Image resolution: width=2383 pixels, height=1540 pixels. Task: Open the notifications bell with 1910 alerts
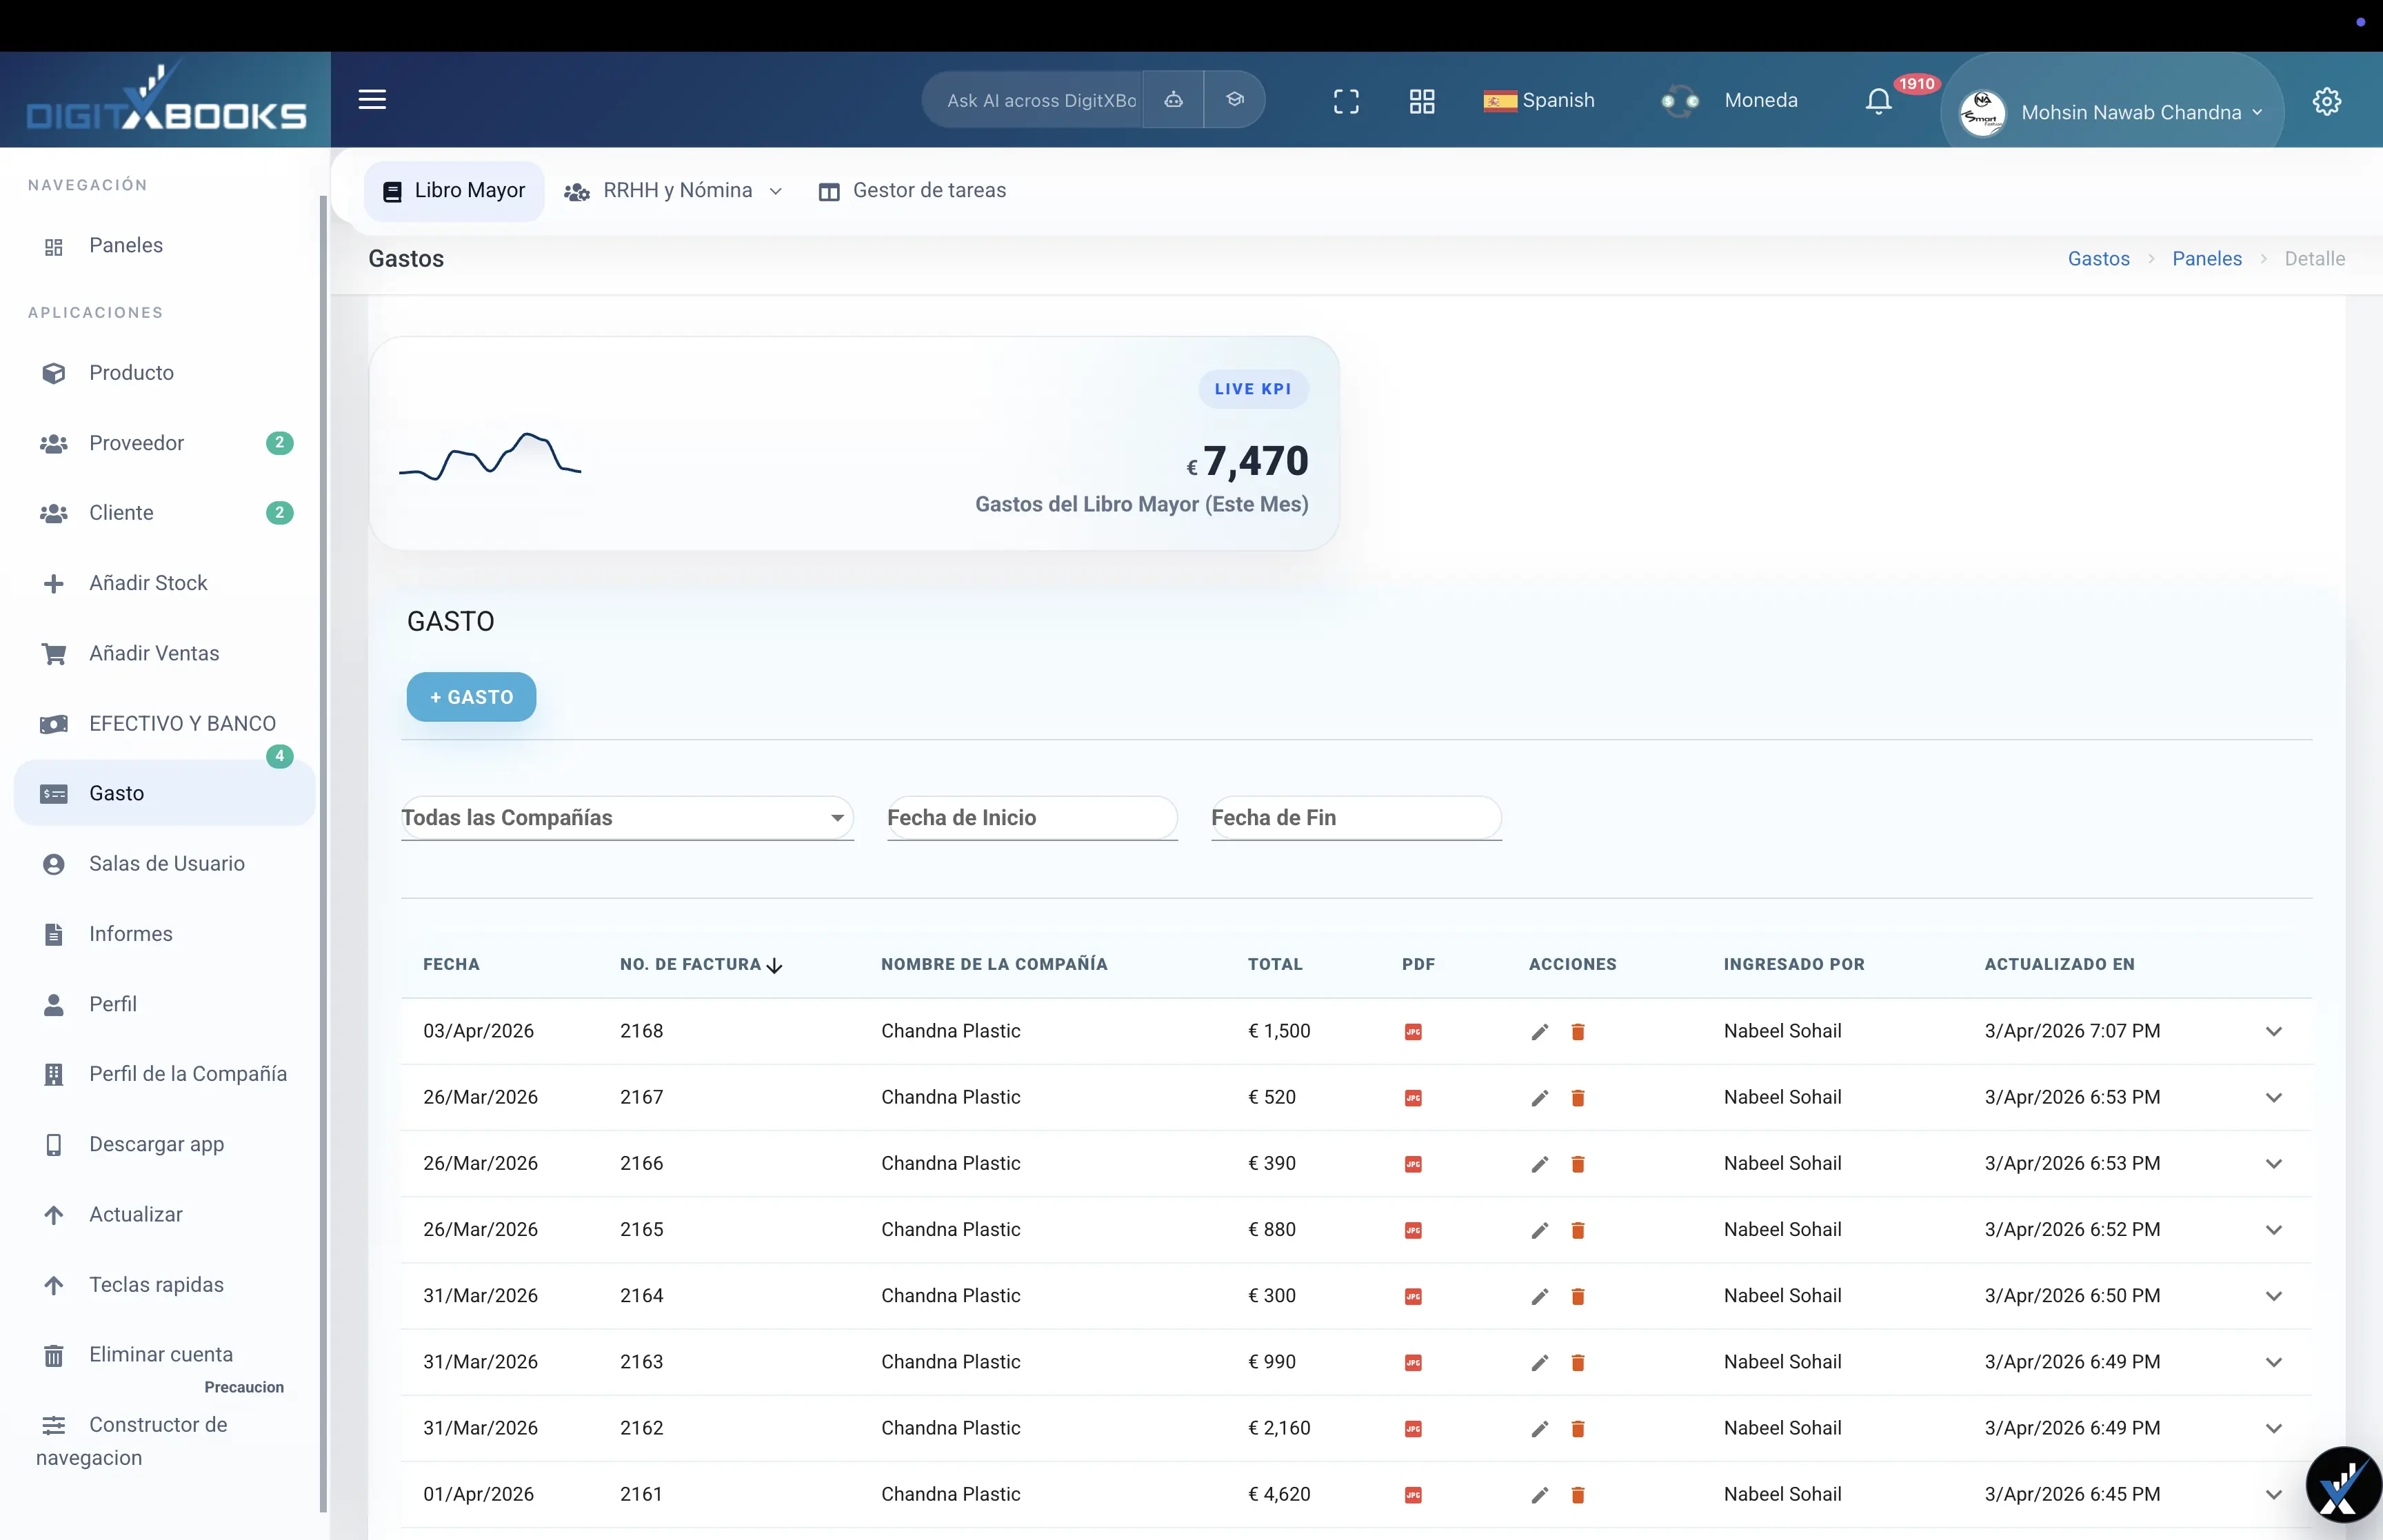(1877, 100)
